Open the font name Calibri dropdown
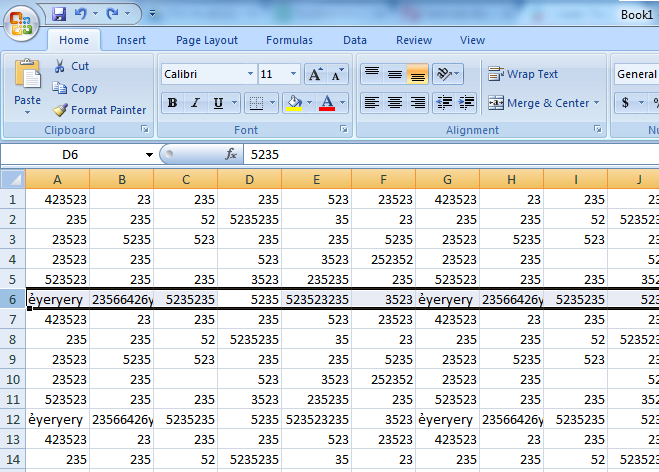The height and width of the screenshot is (472, 659). (x=249, y=74)
